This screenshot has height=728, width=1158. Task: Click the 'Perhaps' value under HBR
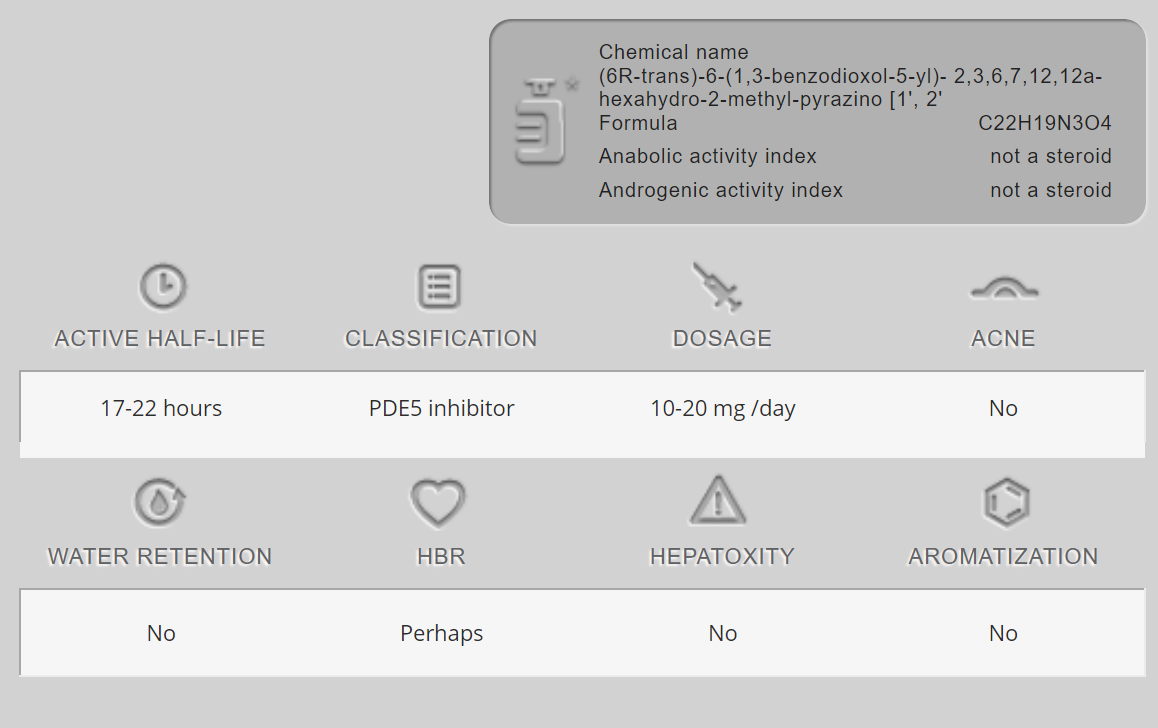coord(441,633)
